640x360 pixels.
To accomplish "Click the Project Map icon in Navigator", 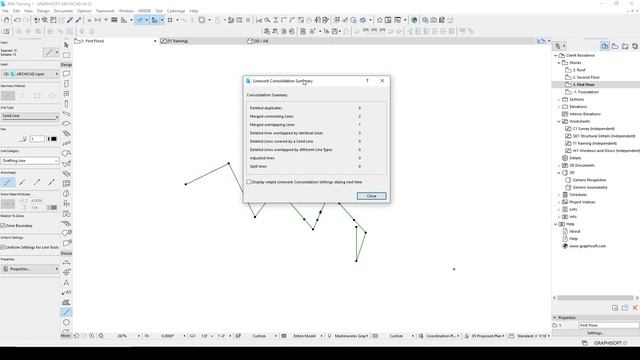I will click(x=605, y=46).
